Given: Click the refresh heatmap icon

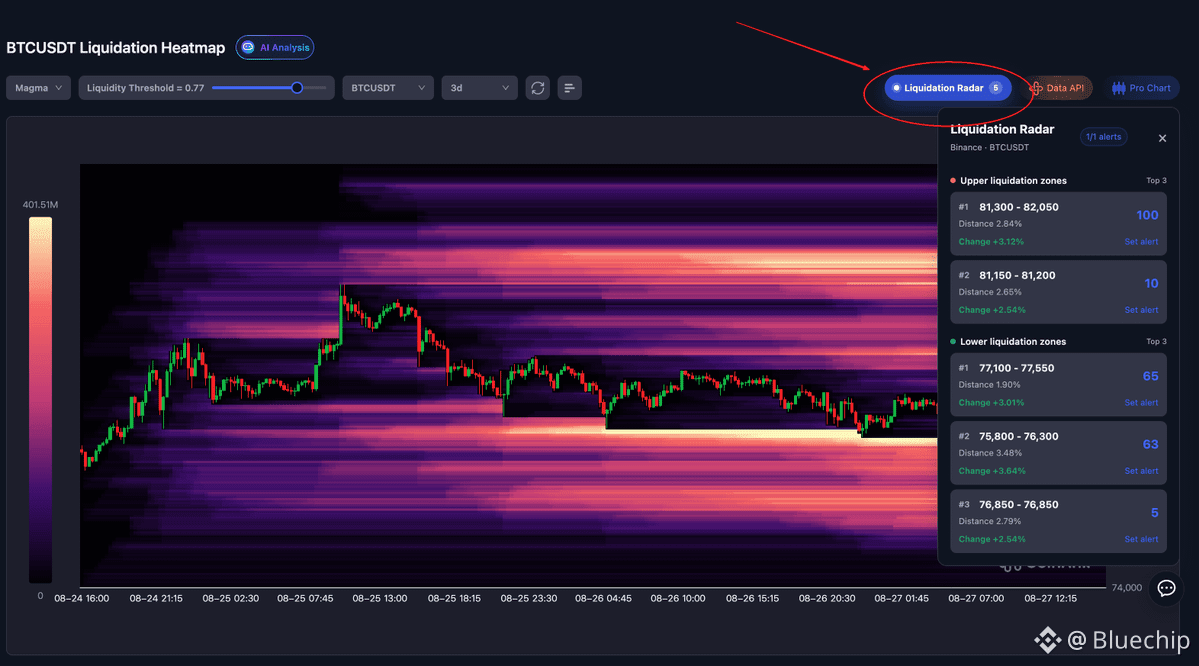Looking at the screenshot, I should [538, 88].
